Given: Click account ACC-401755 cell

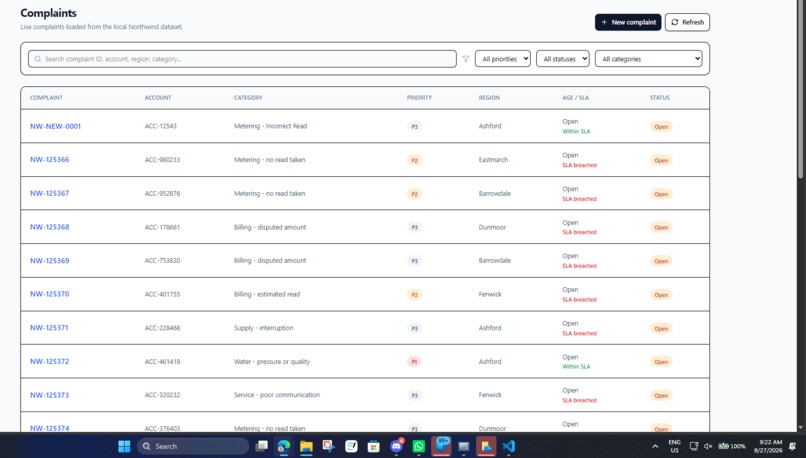Looking at the screenshot, I should pyautogui.click(x=162, y=294).
